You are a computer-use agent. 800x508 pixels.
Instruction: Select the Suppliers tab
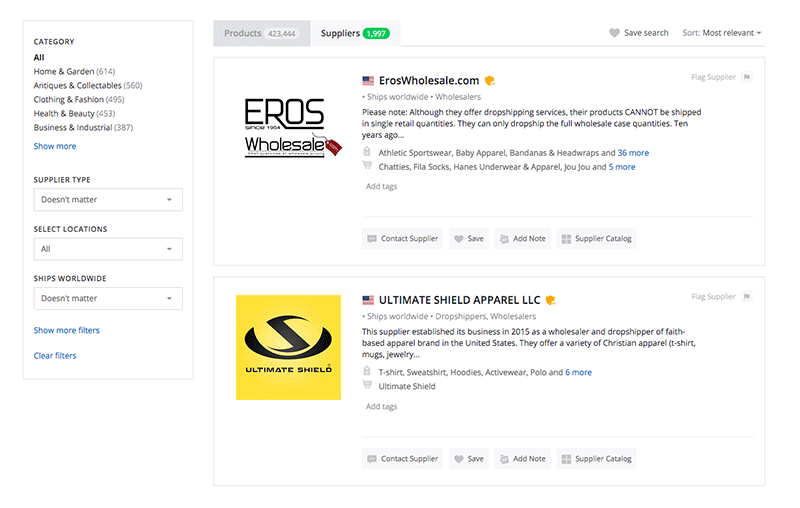tap(354, 33)
